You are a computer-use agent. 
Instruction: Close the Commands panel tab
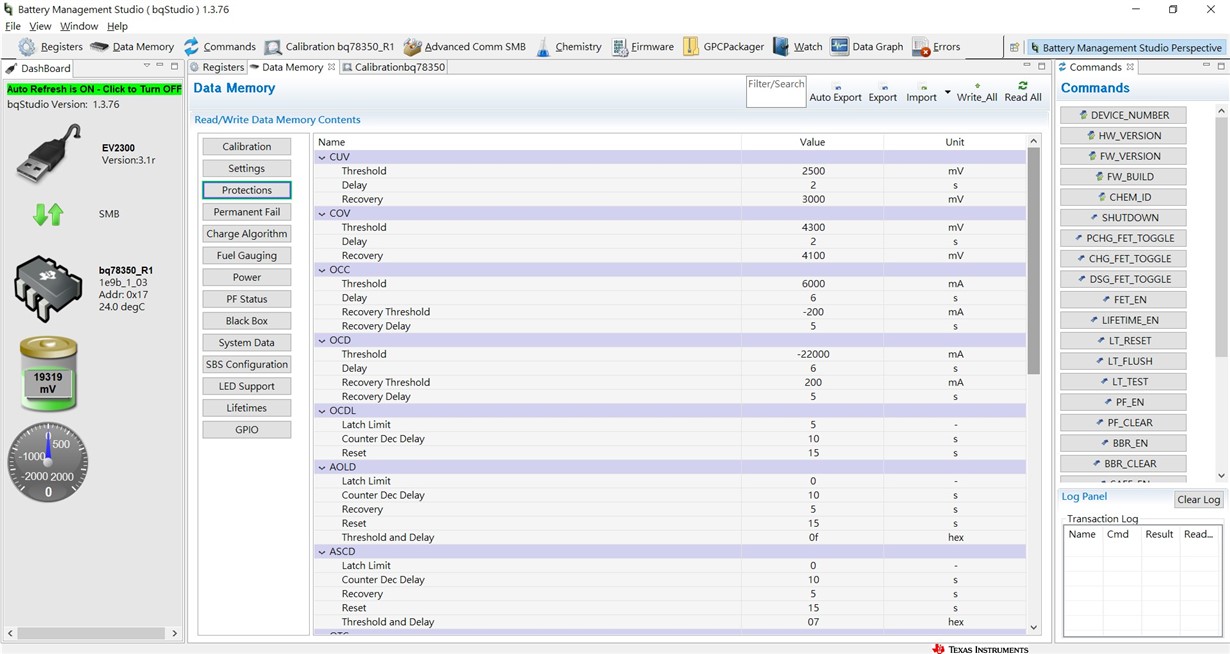point(1130,67)
